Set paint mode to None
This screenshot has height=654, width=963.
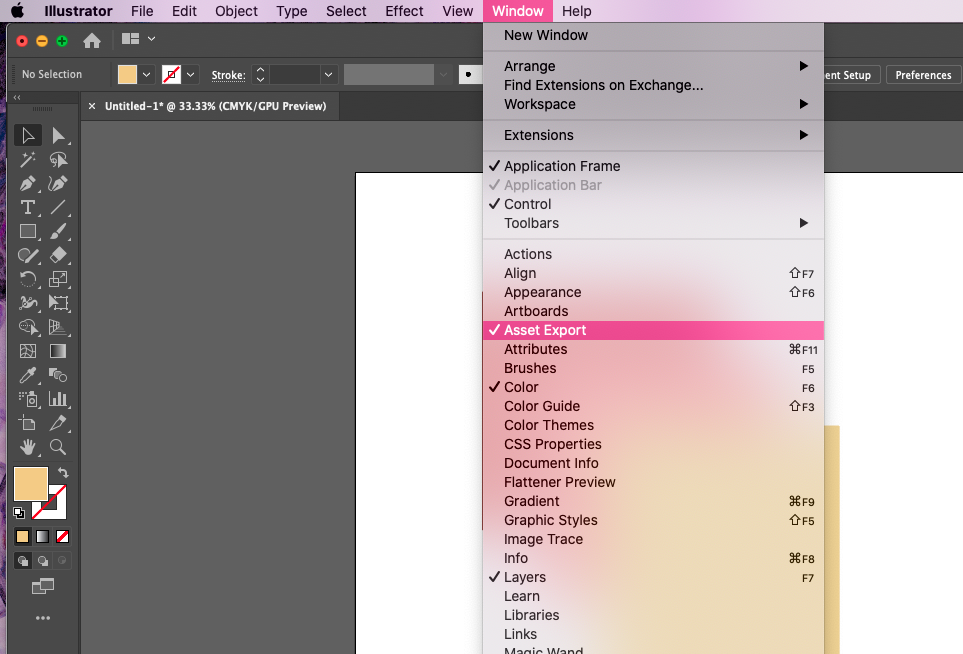tap(62, 537)
